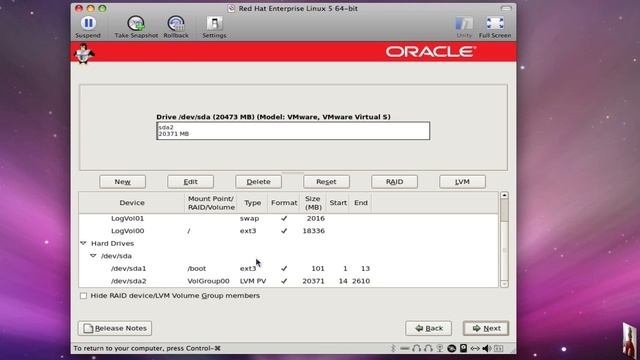Click the 'VolGroup00' cell
This screenshot has width=640, height=360.
coord(208,281)
